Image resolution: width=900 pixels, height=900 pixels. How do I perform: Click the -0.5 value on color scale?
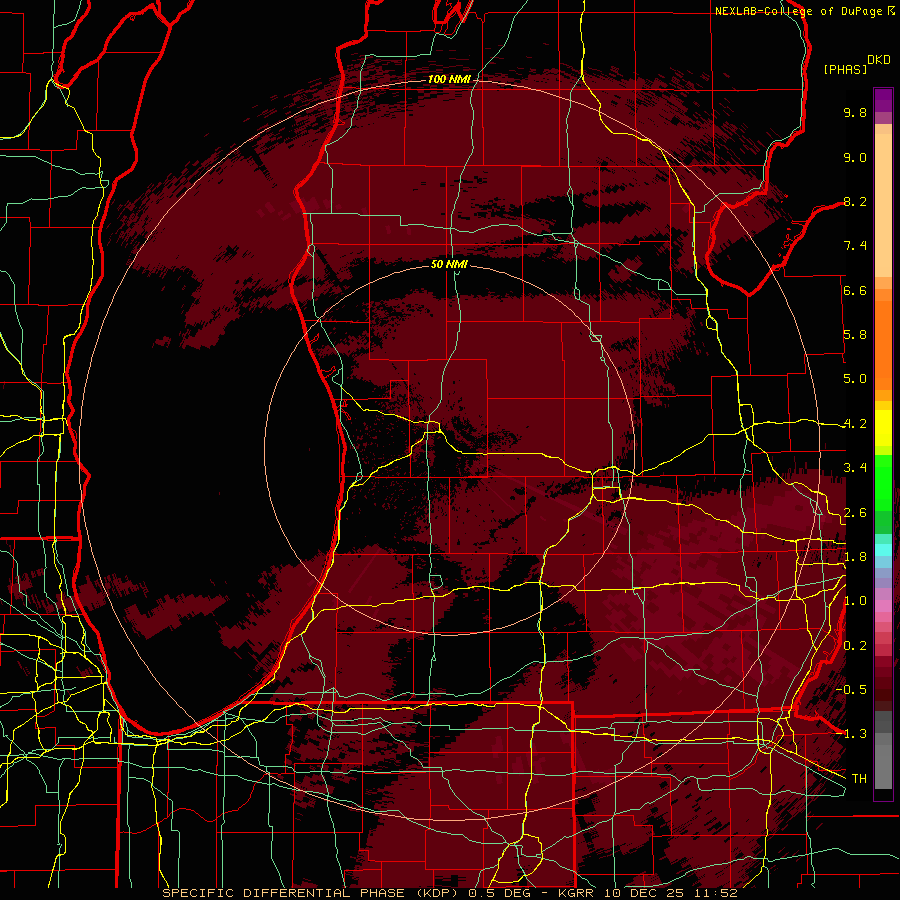pyautogui.click(x=851, y=690)
